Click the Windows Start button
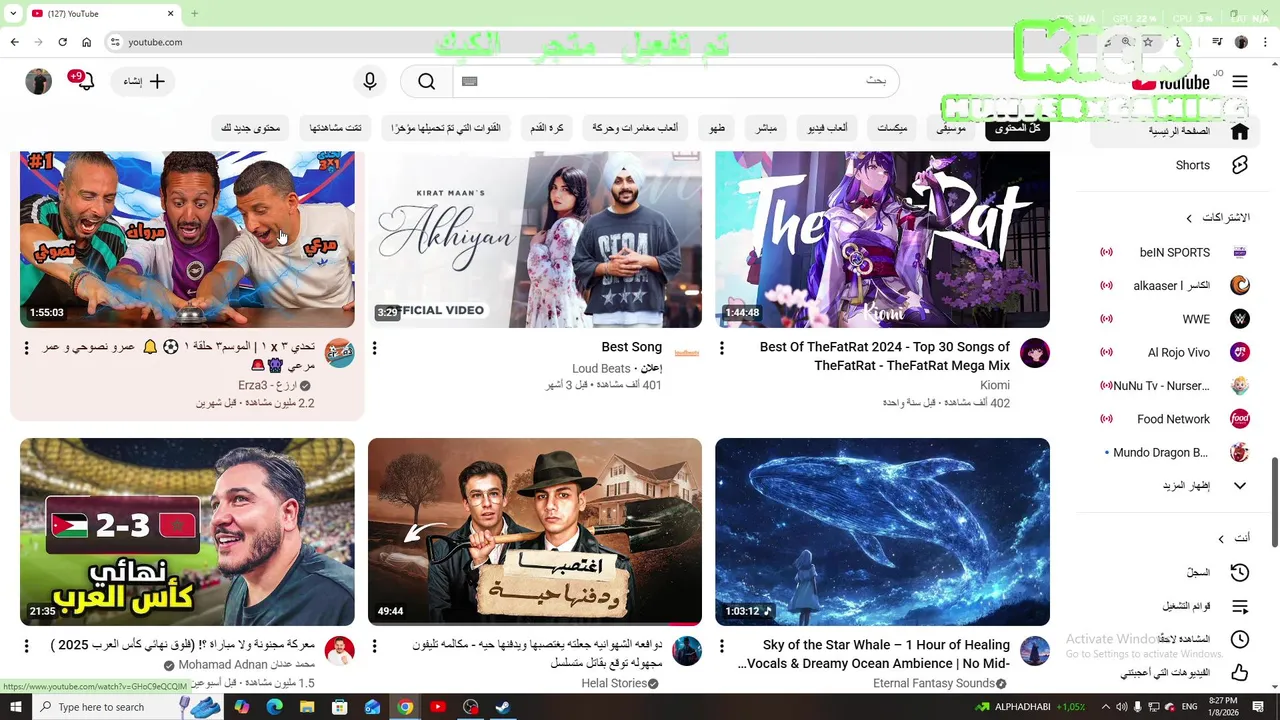The image size is (1280, 720). point(16,707)
